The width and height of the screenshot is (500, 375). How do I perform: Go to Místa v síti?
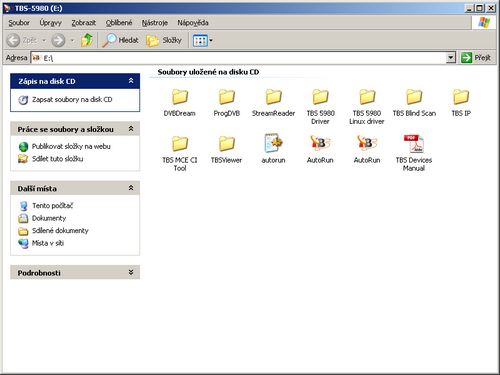pyautogui.click(x=48, y=243)
